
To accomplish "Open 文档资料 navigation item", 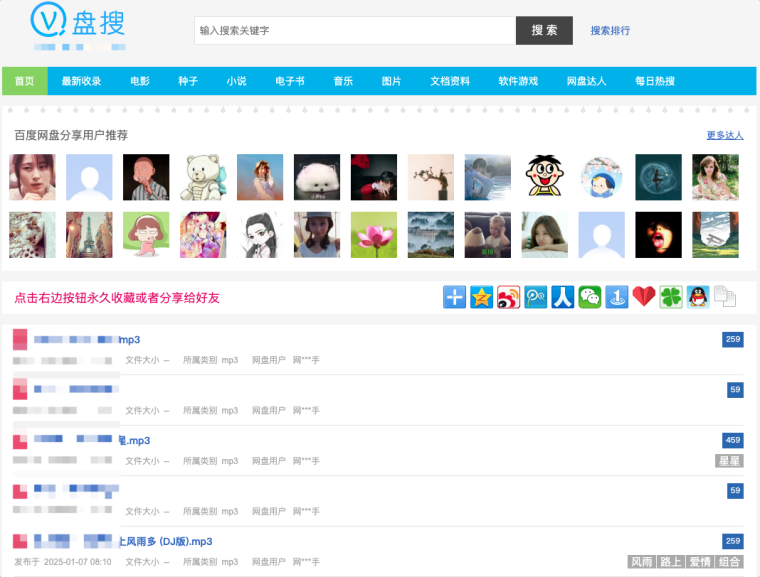I will [x=450, y=81].
